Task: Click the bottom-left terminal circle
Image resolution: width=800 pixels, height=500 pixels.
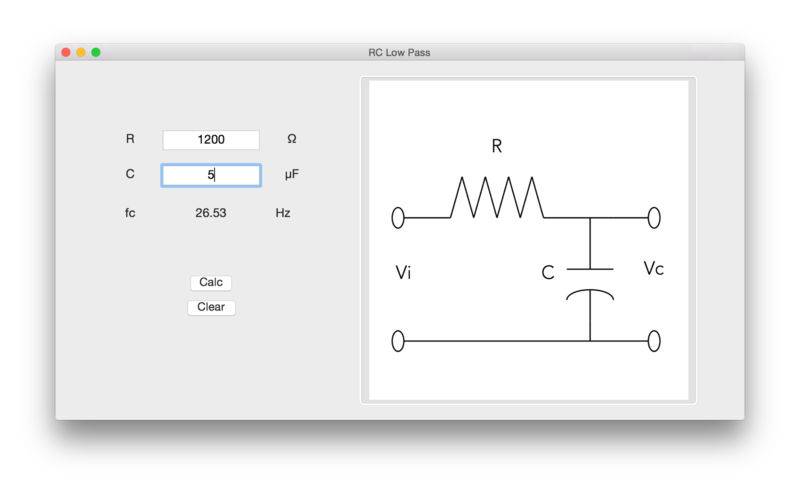Action: coord(398,341)
